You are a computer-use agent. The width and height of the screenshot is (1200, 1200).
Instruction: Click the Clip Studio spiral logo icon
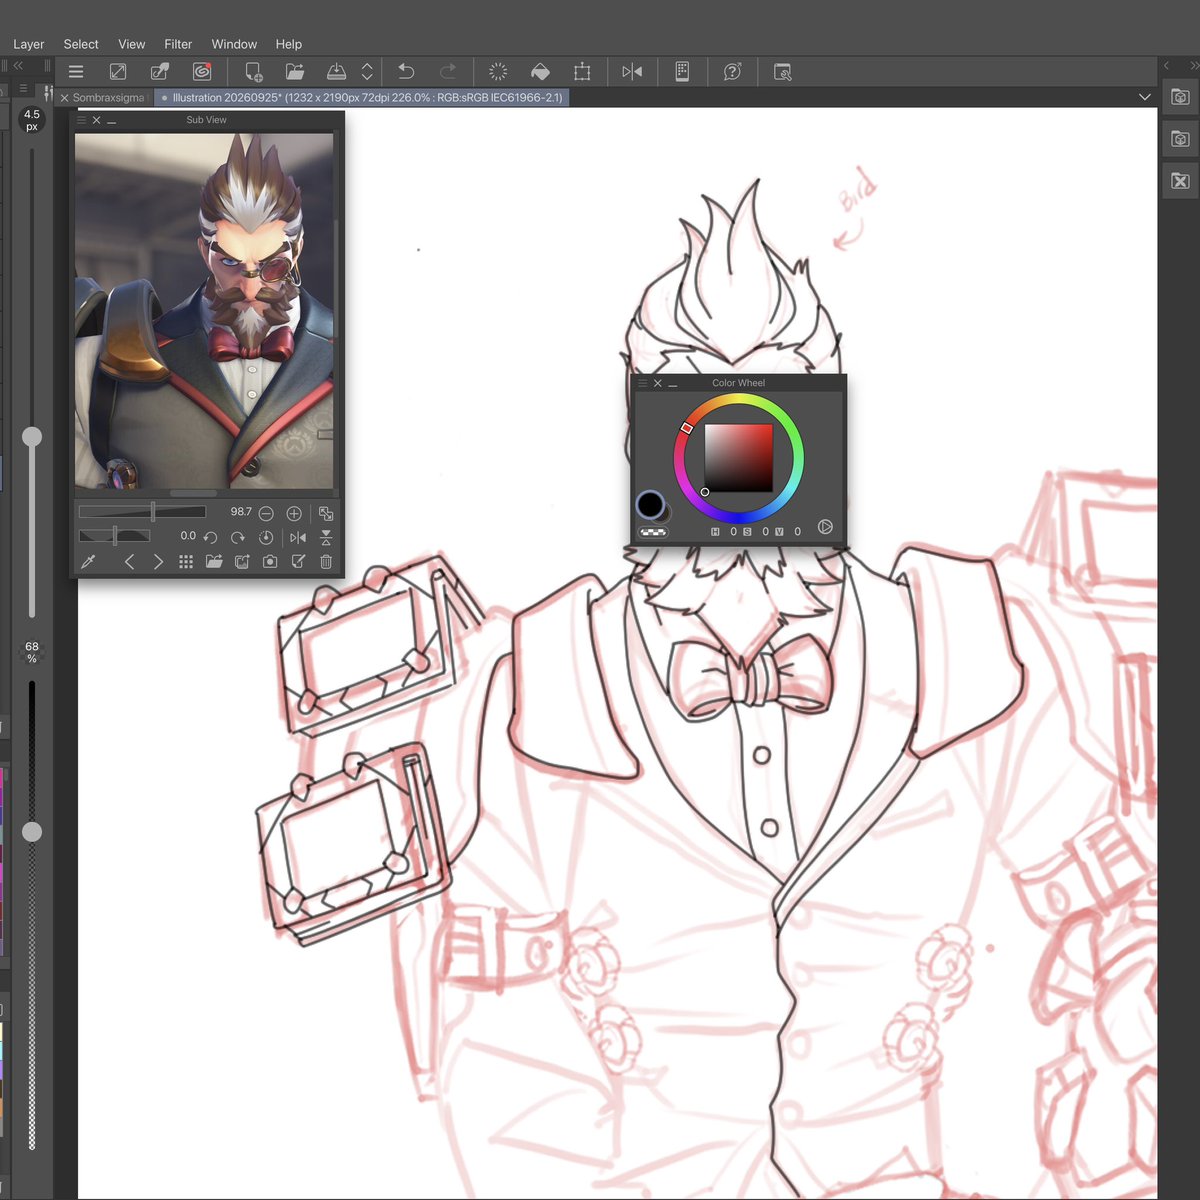click(202, 72)
